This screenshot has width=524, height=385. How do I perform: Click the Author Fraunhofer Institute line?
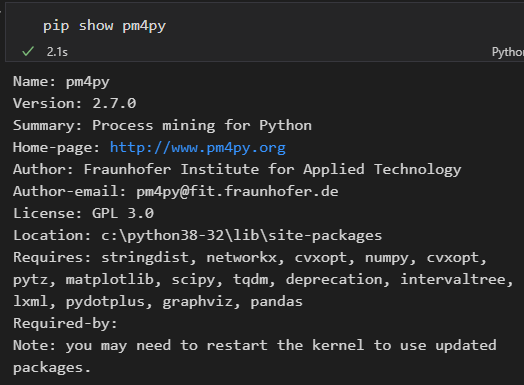[x=237, y=169]
